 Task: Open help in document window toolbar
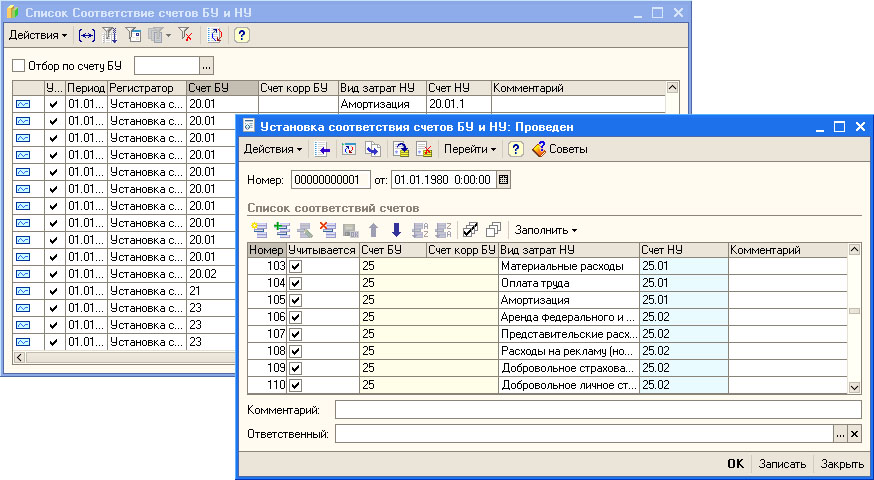[516, 149]
